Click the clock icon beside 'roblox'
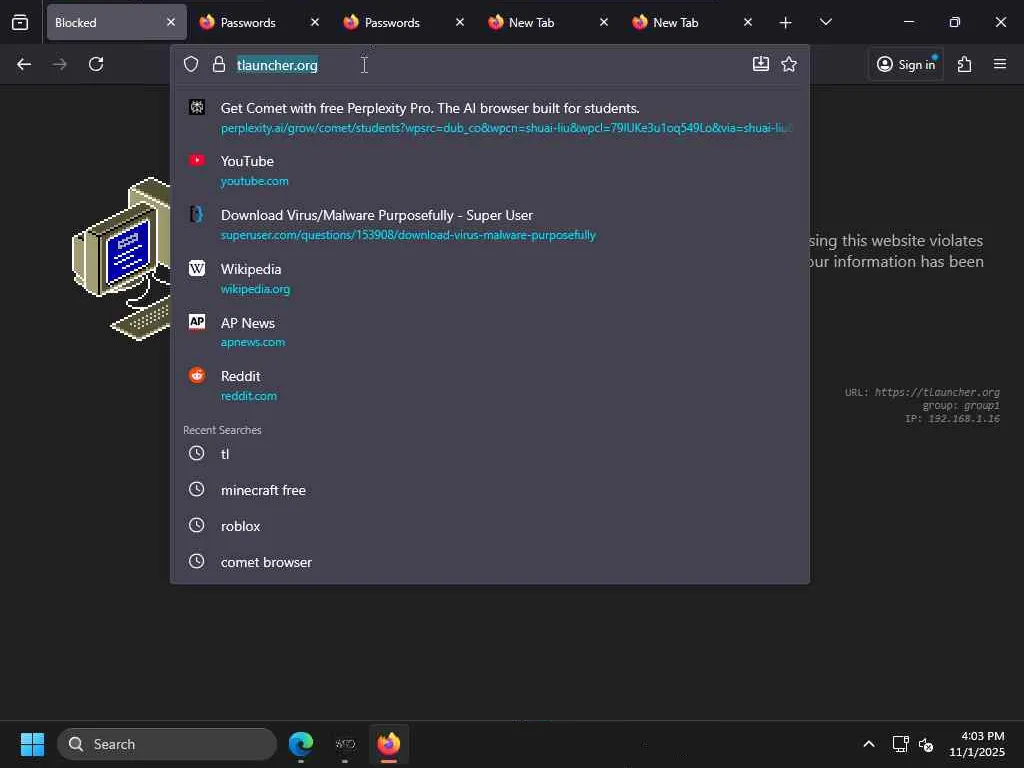The width and height of the screenshot is (1024, 768). click(197, 525)
